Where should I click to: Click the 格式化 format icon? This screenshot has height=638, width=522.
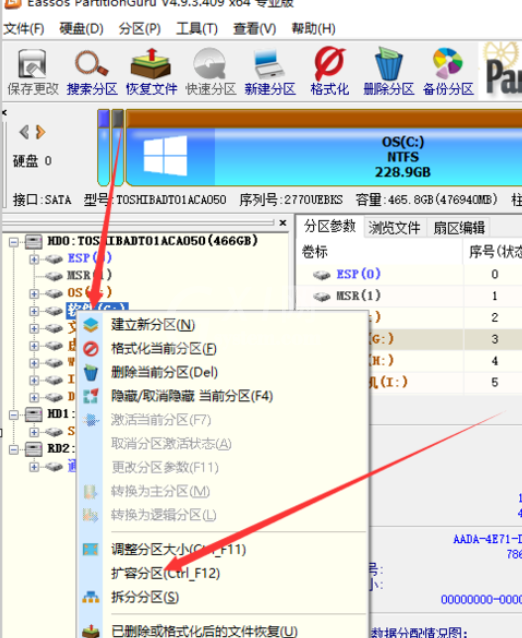(x=329, y=72)
